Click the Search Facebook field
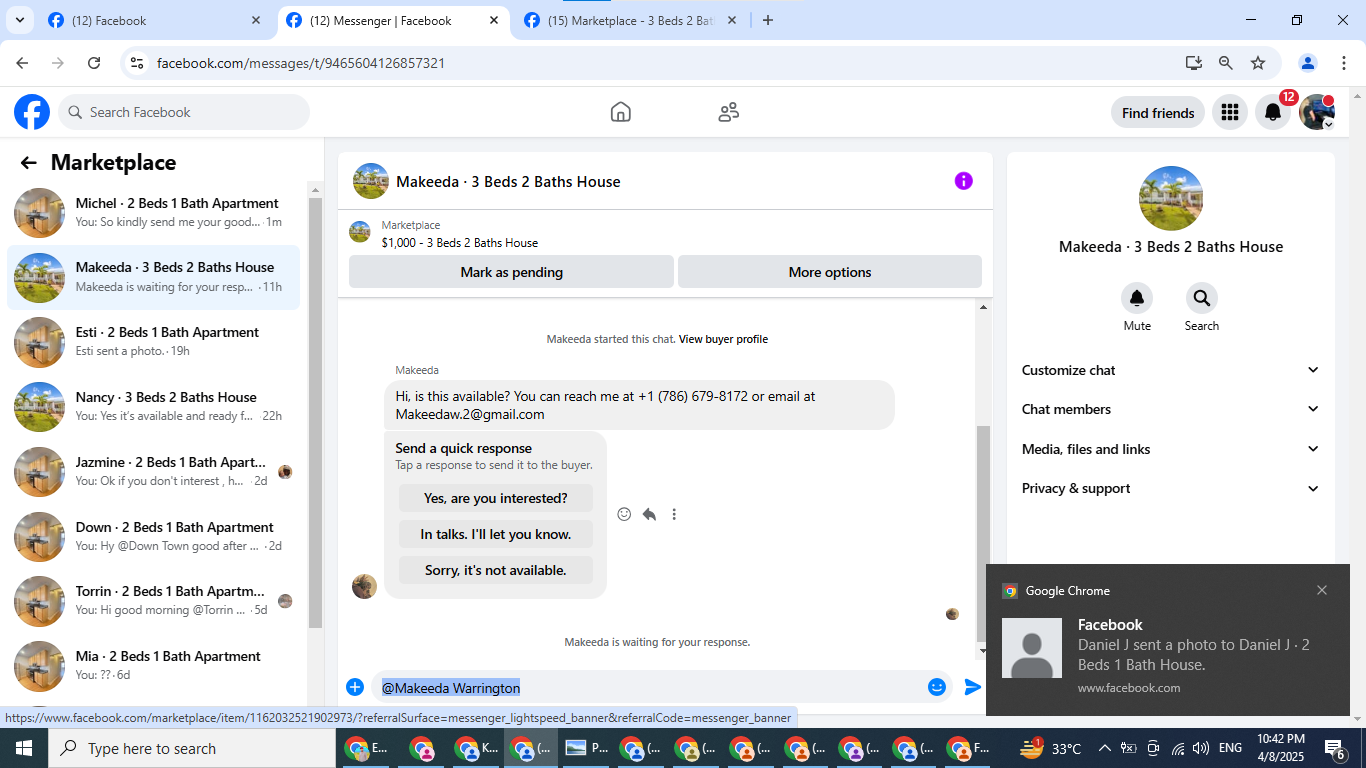1366x768 pixels. (x=184, y=112)
